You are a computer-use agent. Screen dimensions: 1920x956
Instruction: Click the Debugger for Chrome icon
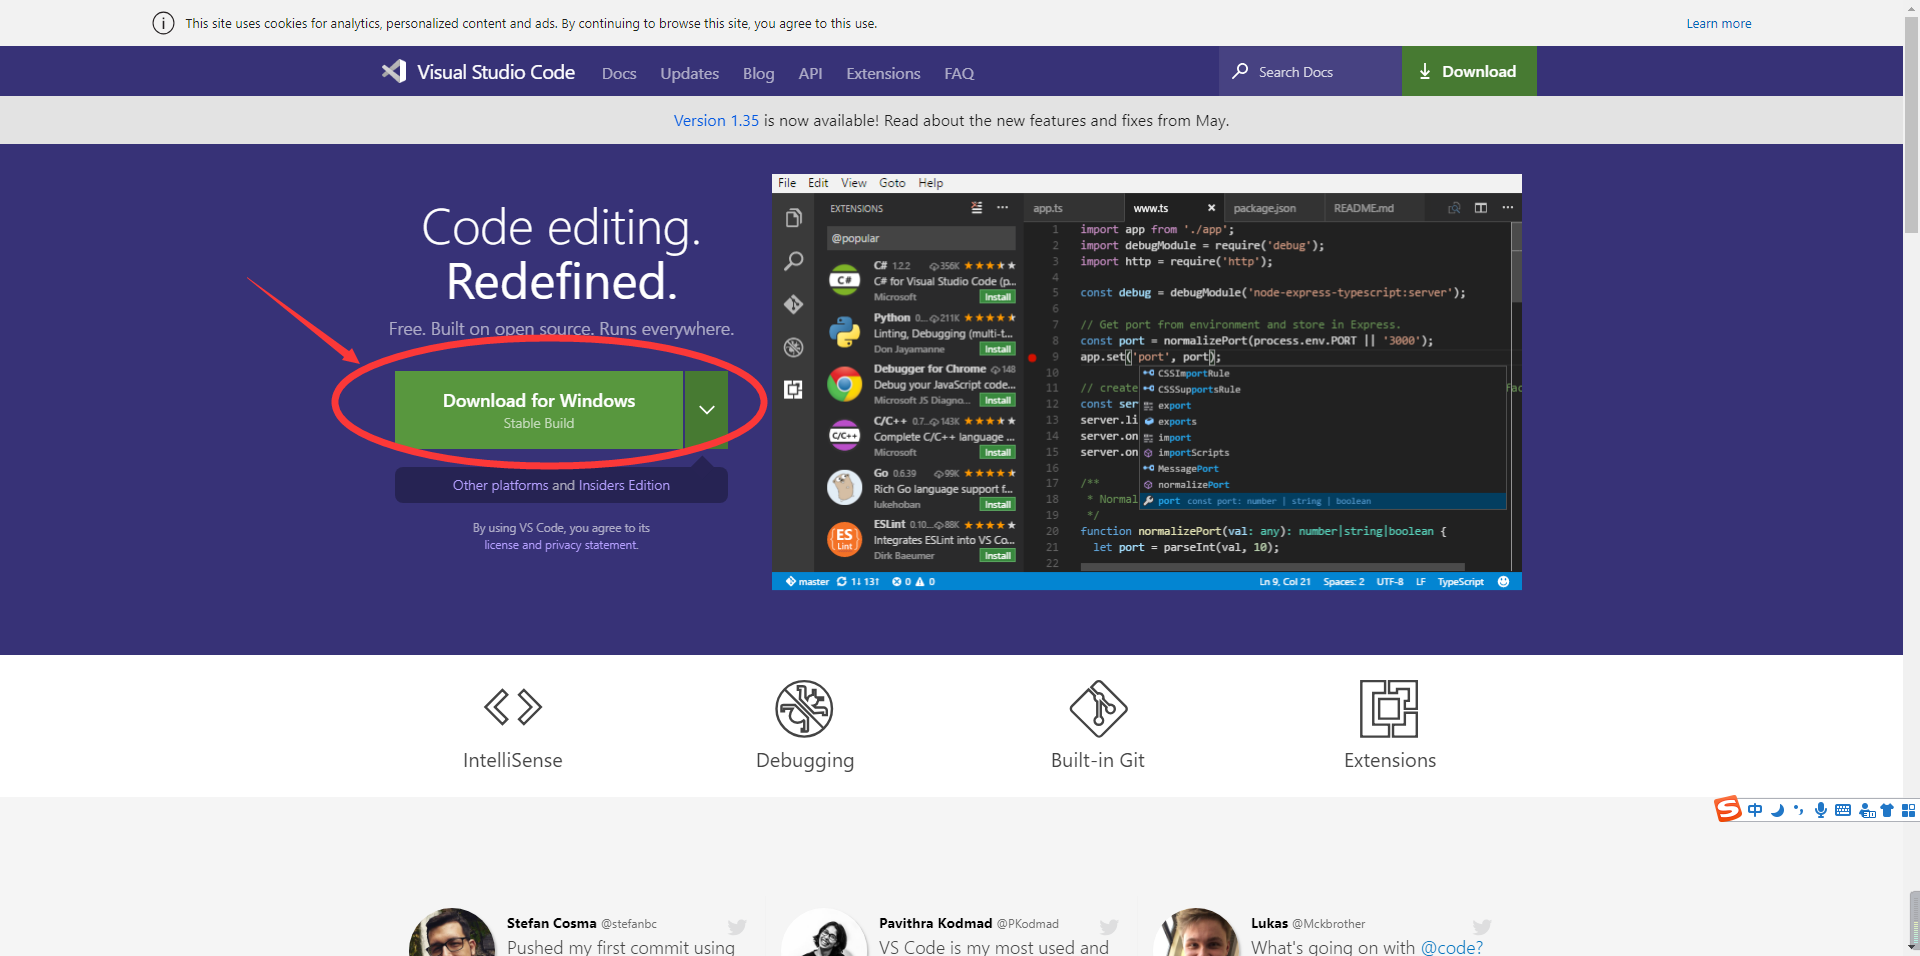pyautogui.click(x=845, y=384)
